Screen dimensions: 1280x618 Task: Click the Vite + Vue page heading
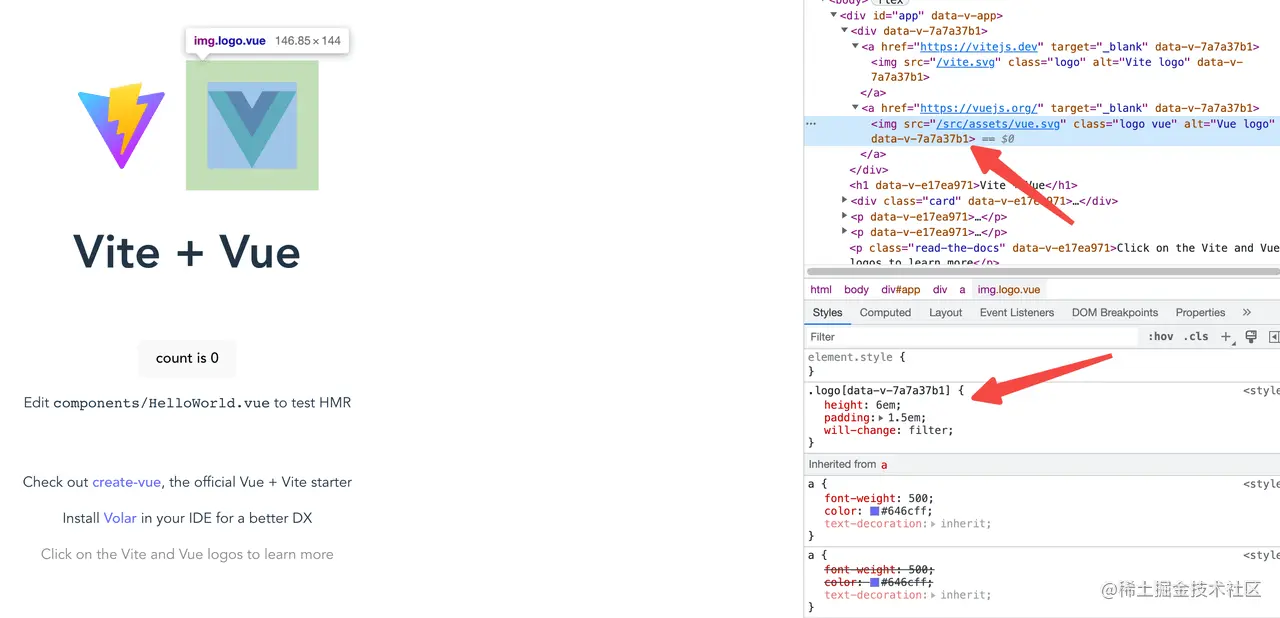pyautogui.click(x=187, y=251)
